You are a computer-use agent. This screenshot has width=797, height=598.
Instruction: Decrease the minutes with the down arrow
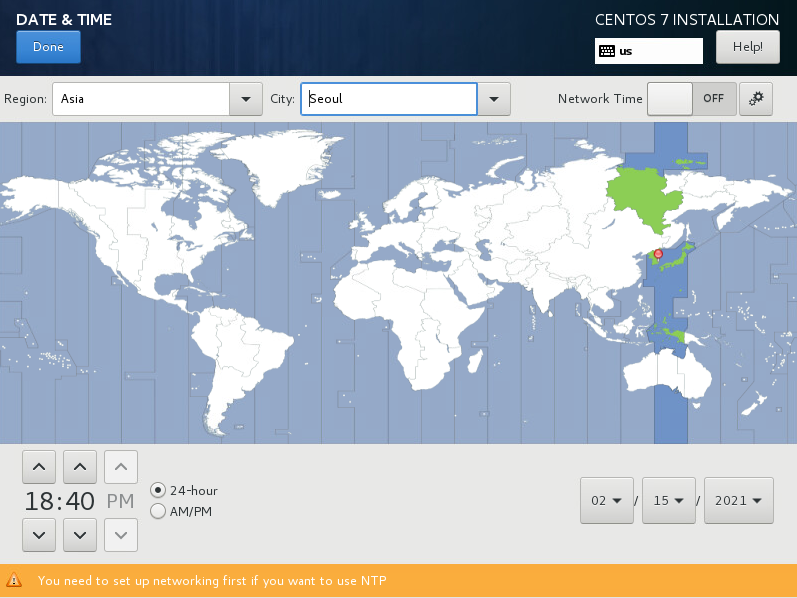pos(80,535)
